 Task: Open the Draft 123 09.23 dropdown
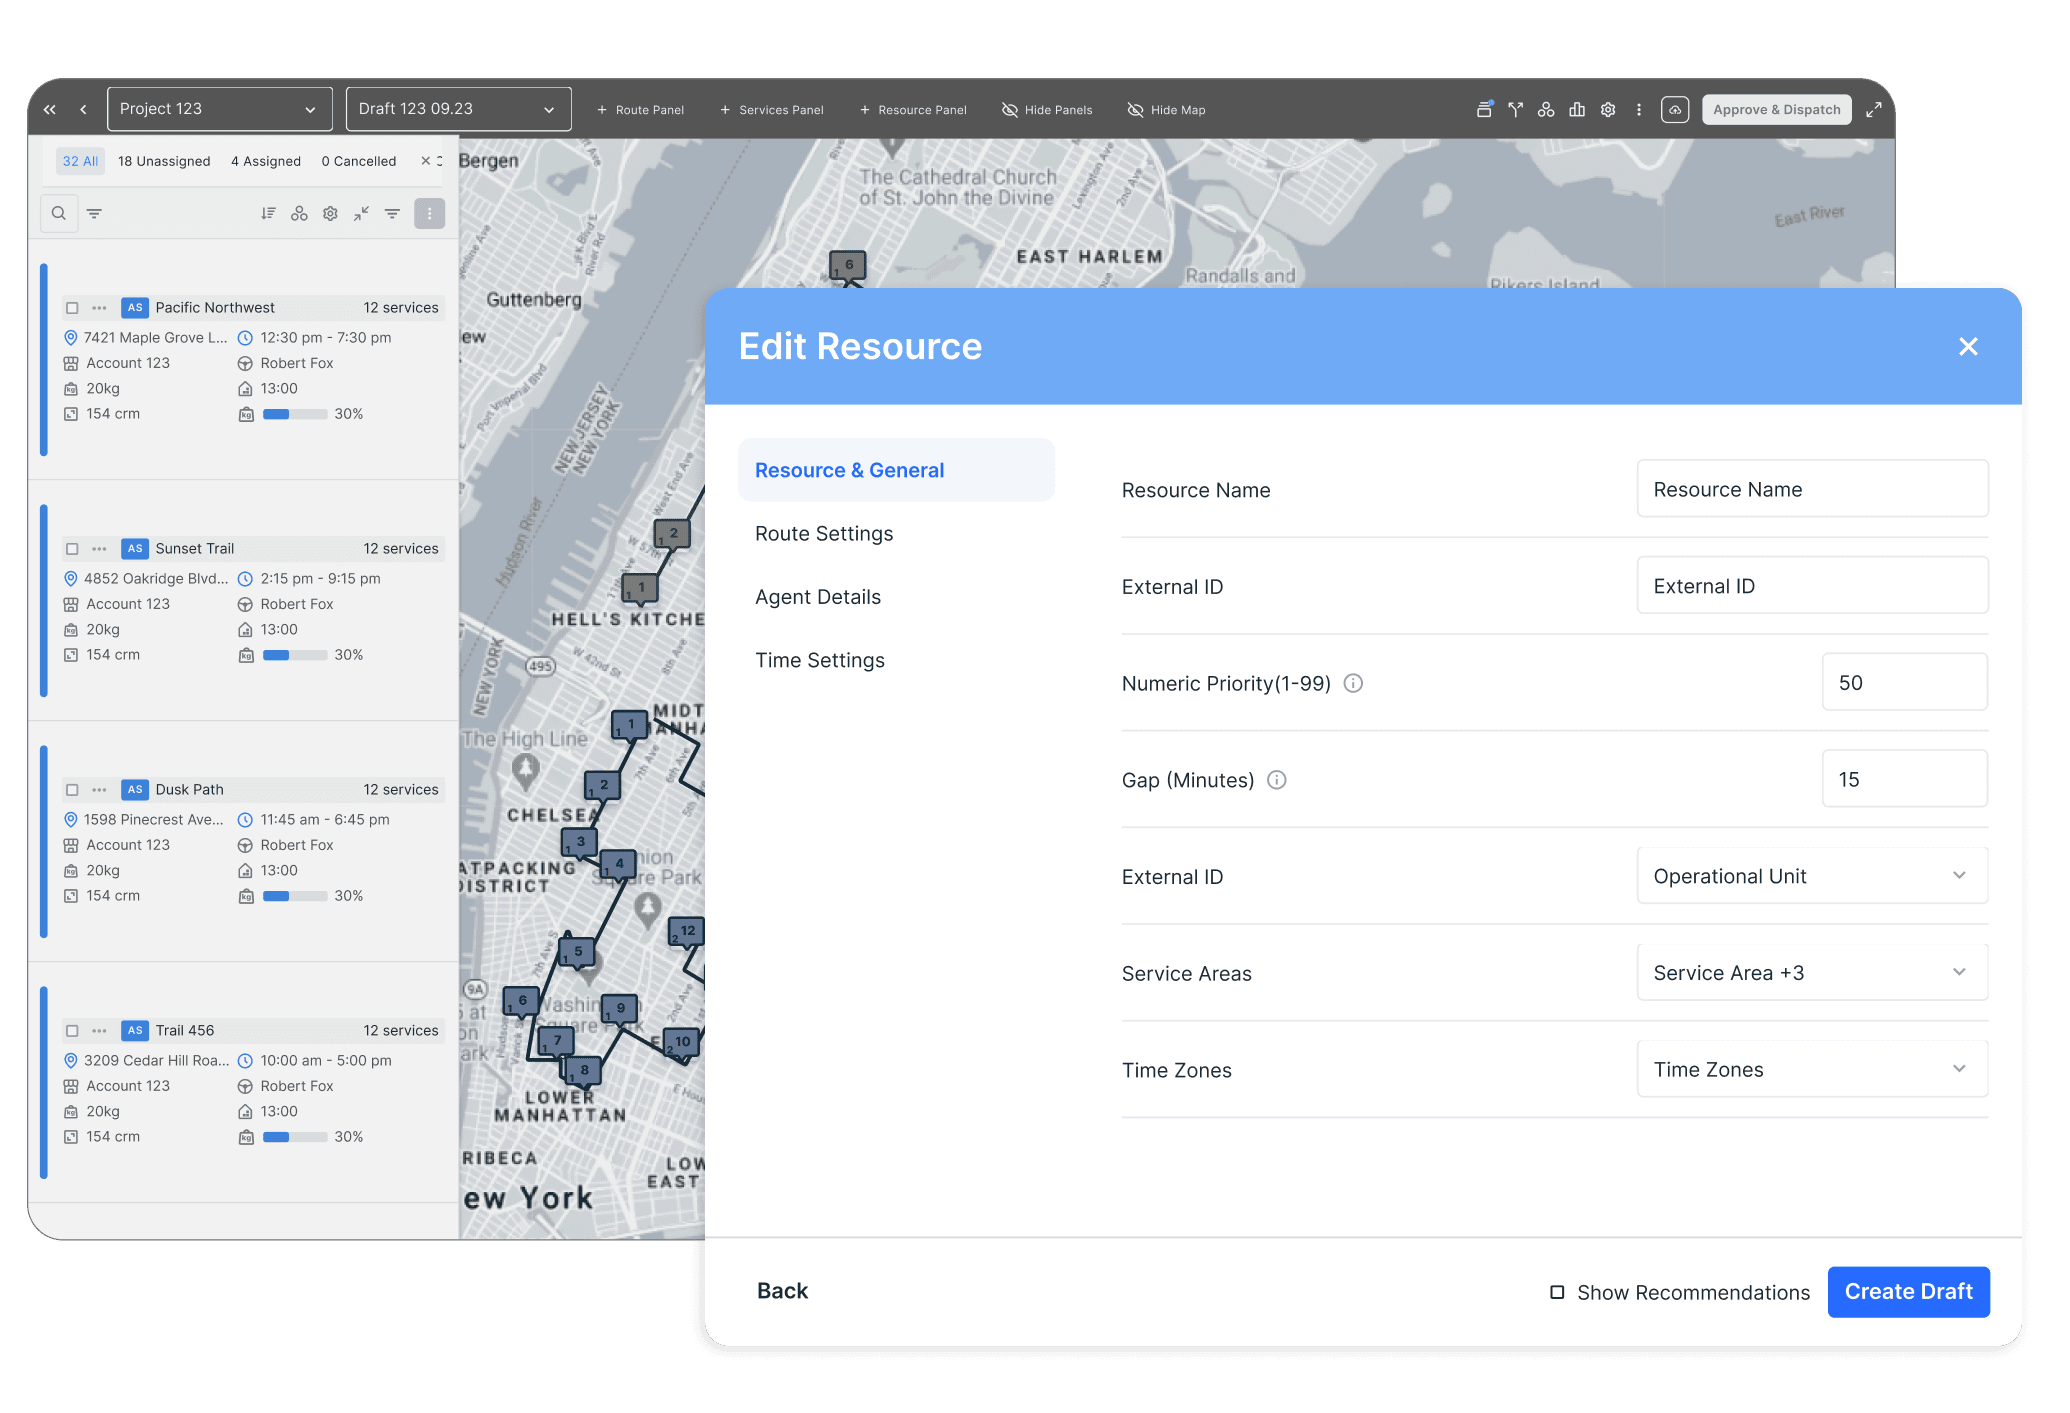click(458, 109)
